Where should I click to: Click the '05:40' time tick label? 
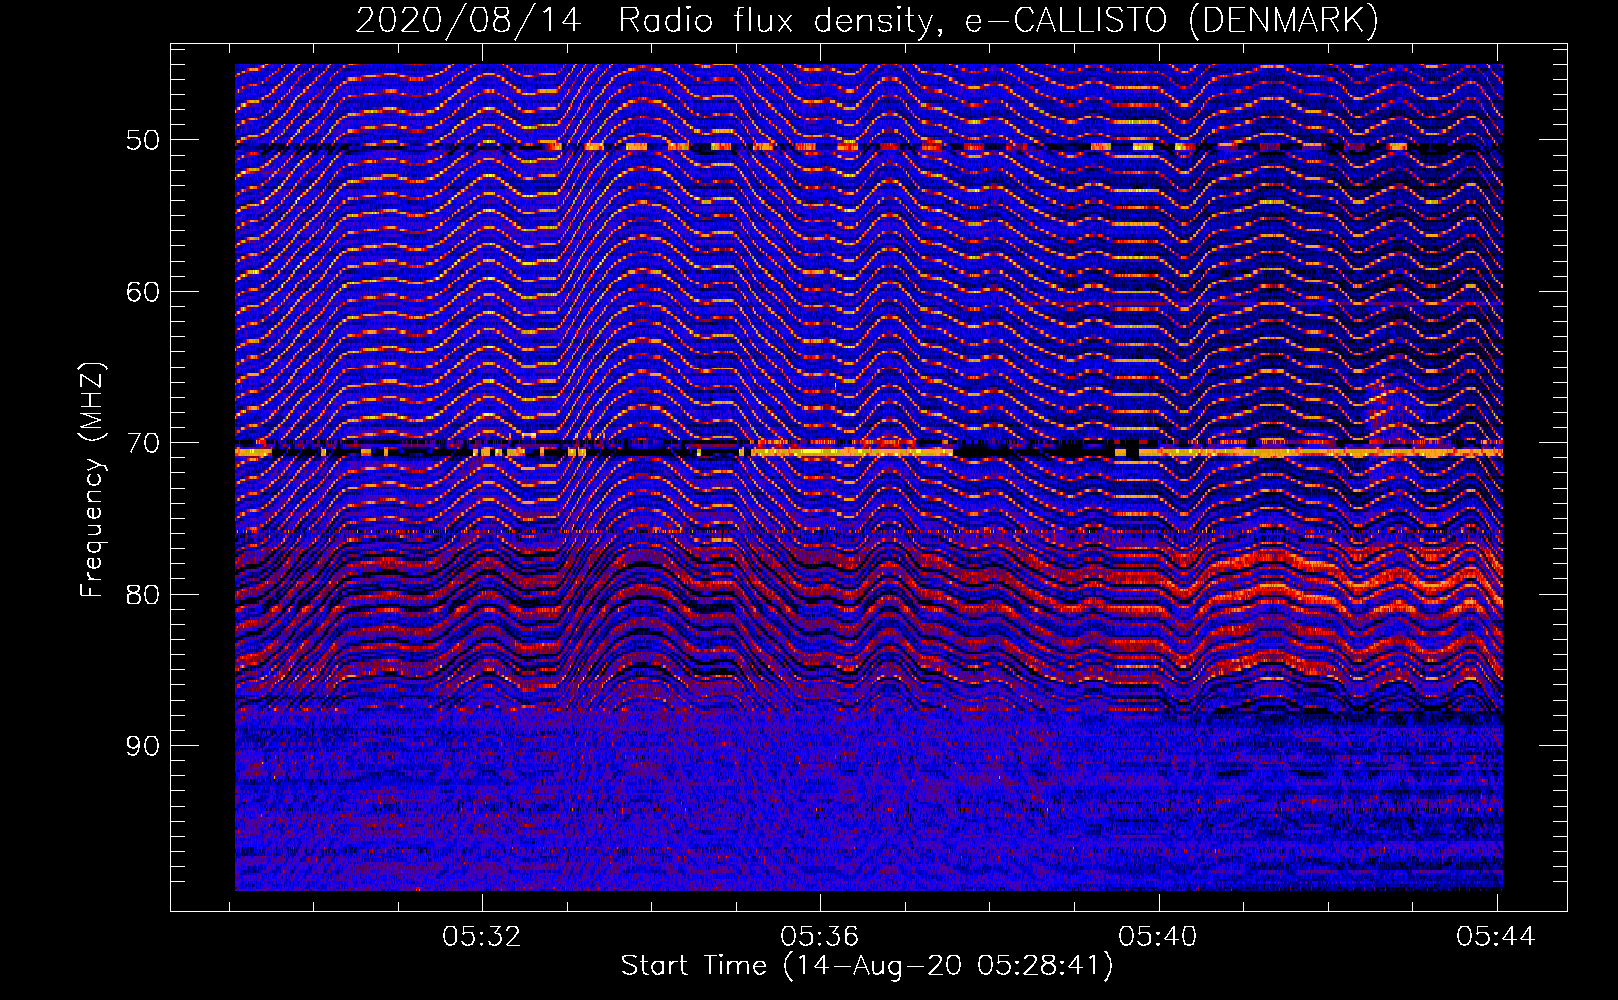(x=1158, y=937)
